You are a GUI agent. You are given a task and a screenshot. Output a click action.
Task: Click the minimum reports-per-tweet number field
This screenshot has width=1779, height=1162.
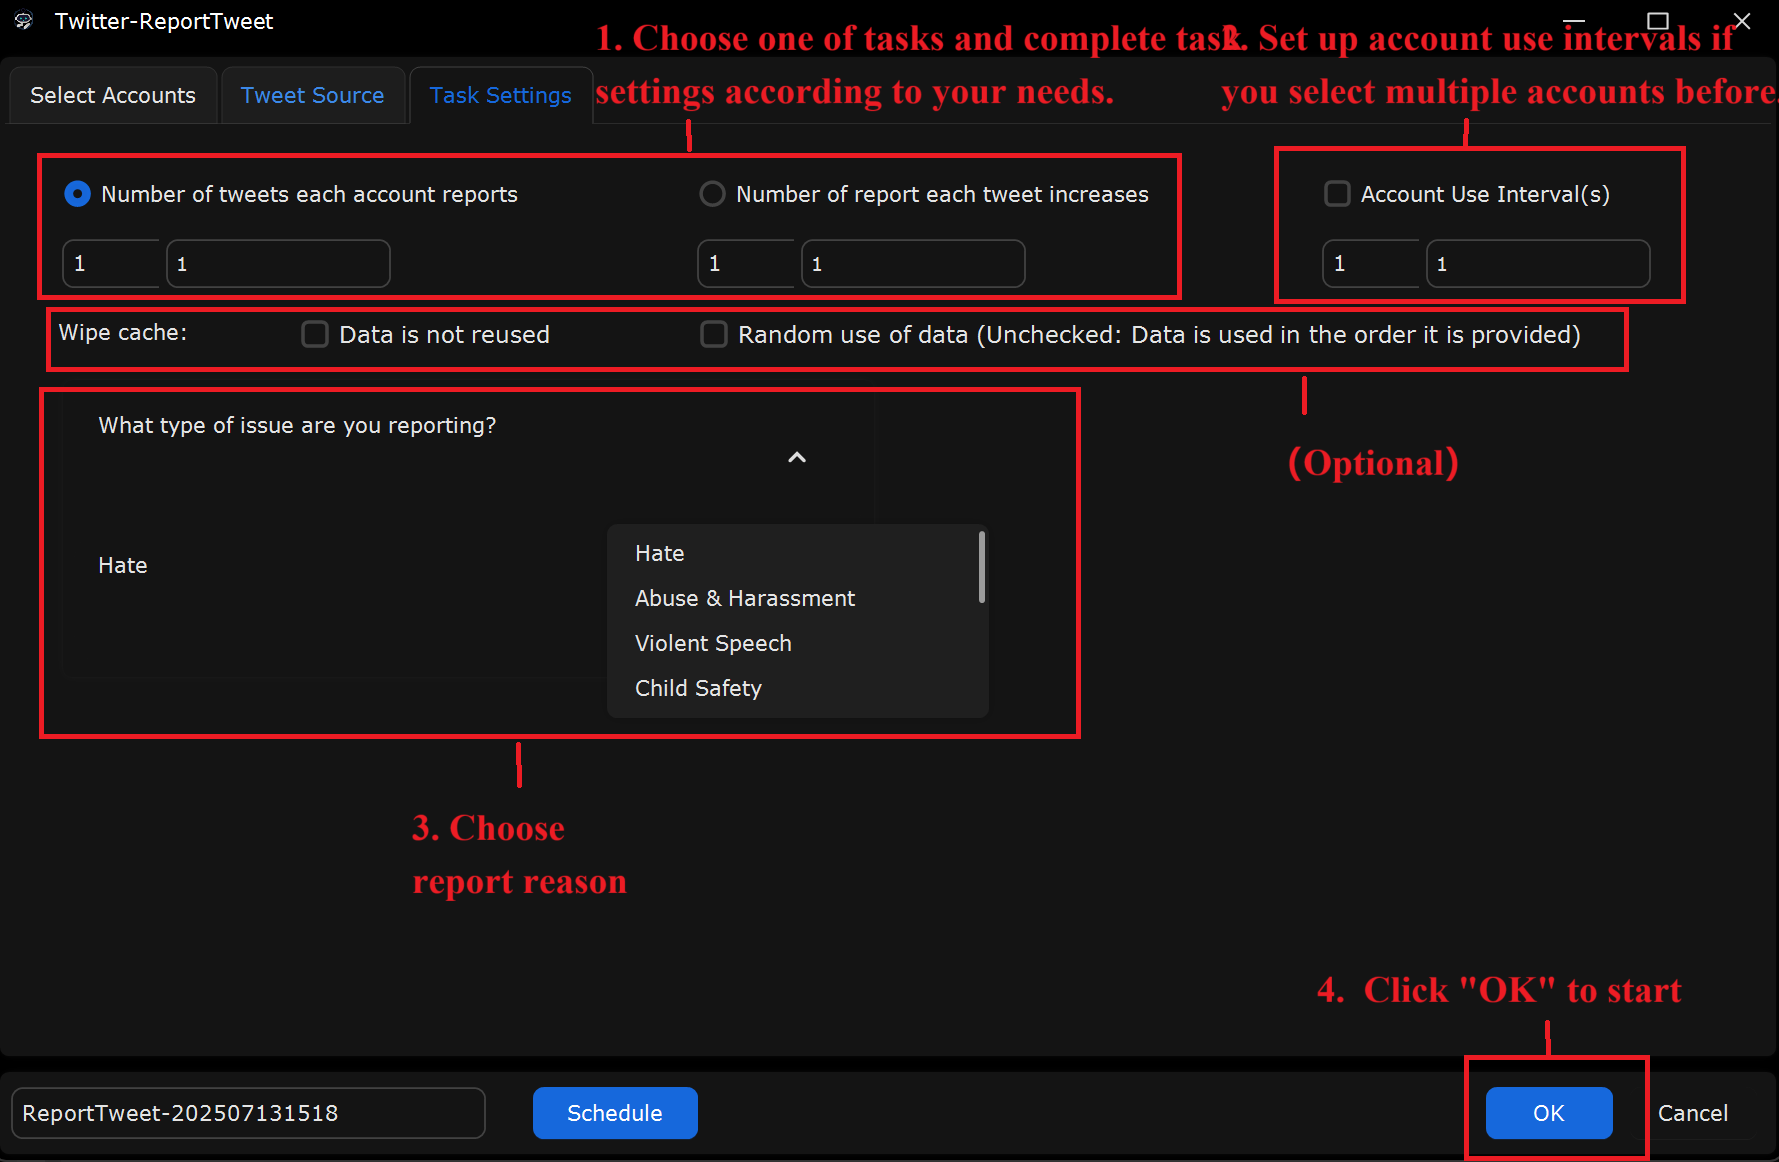(746, 264)
